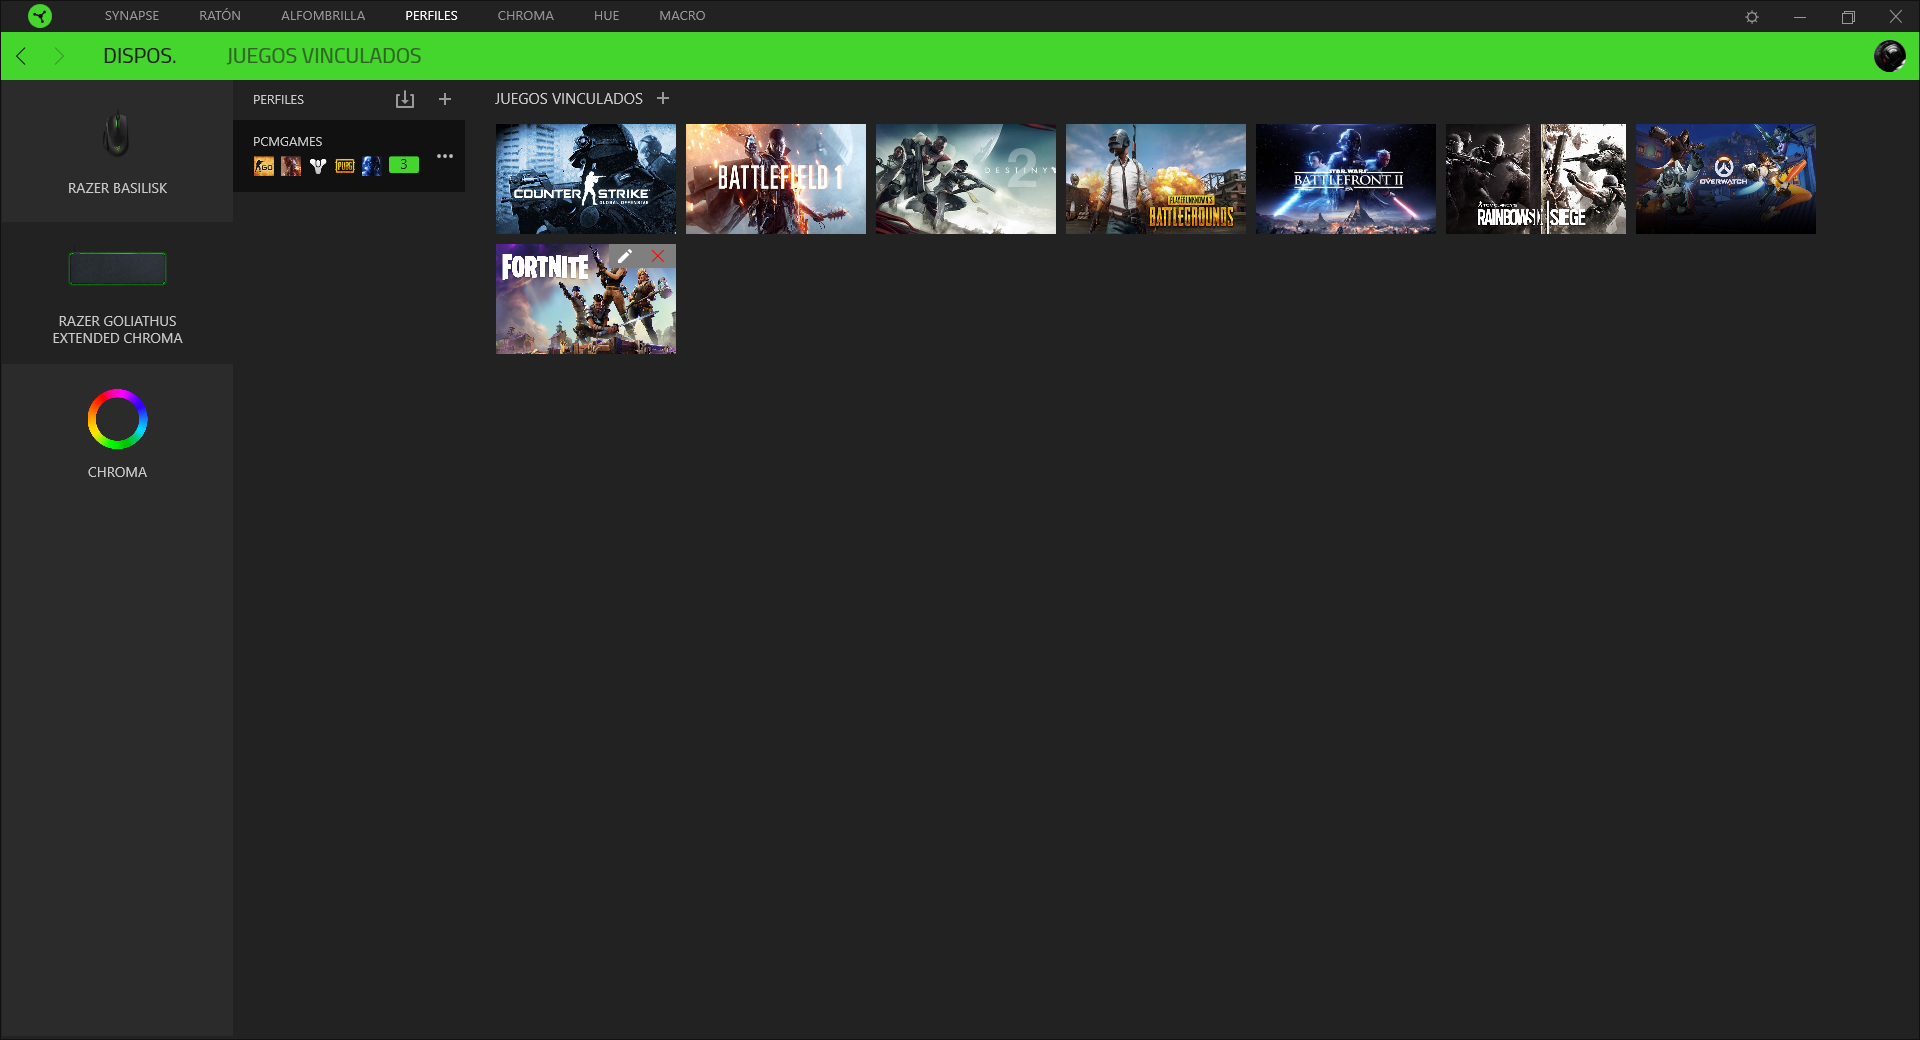Viewport: 1920px width, 1040px height.
Task: Open the user account avatar
Action: pos(1889,56)
